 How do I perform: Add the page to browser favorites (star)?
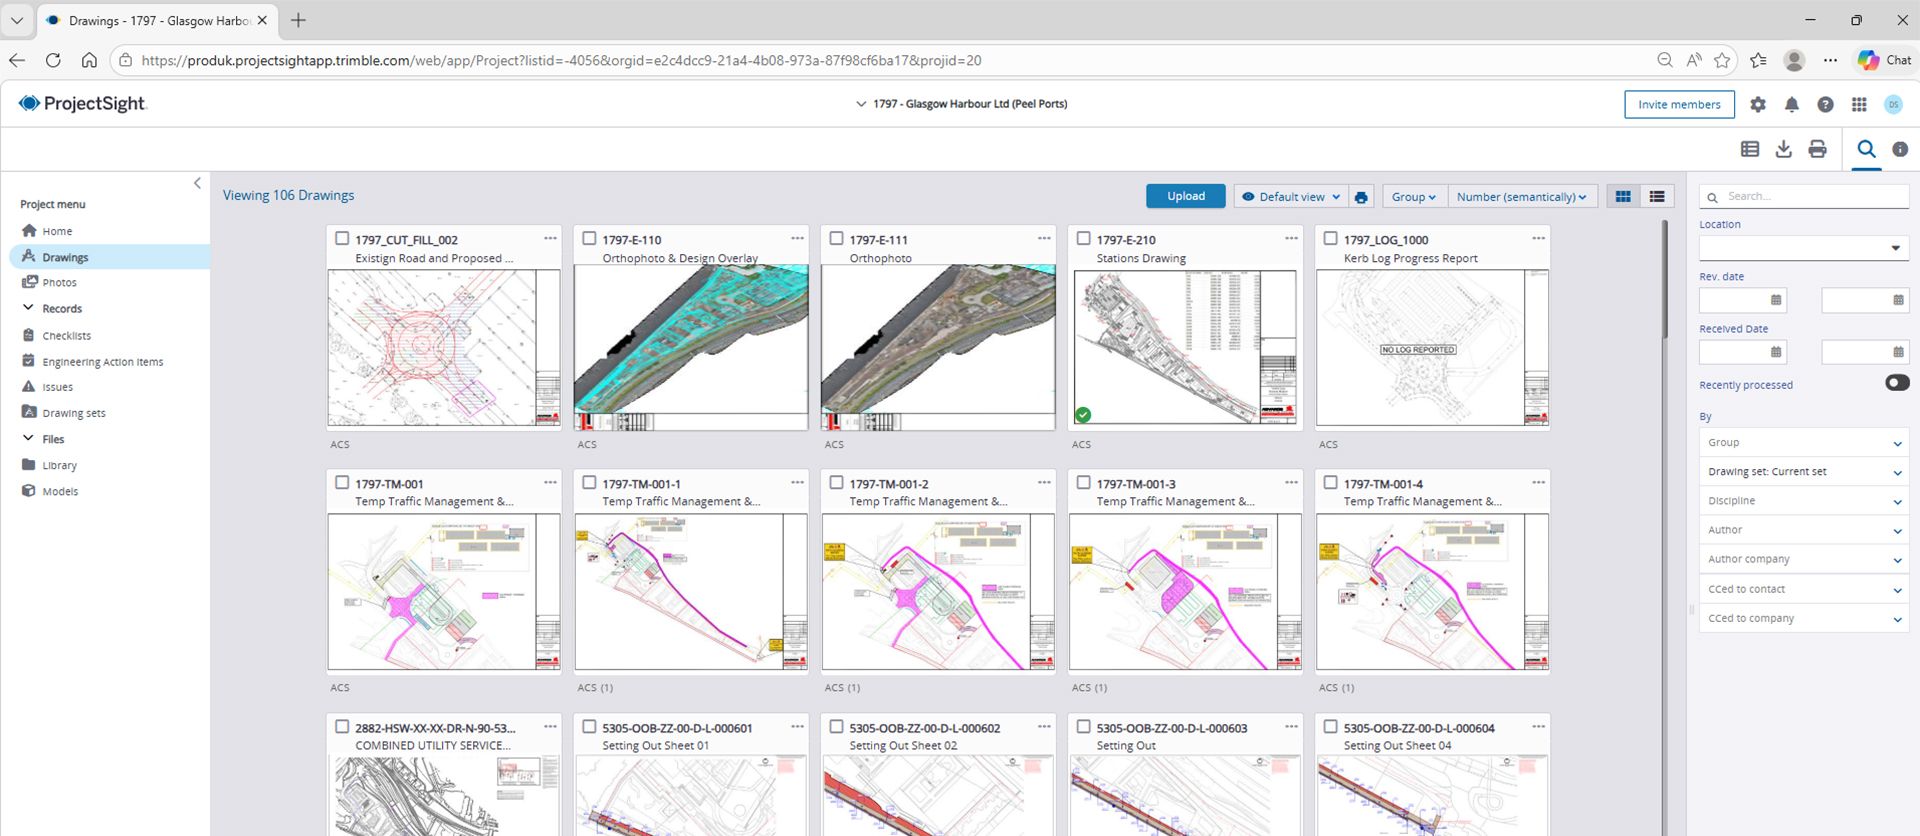(1722, 60)
